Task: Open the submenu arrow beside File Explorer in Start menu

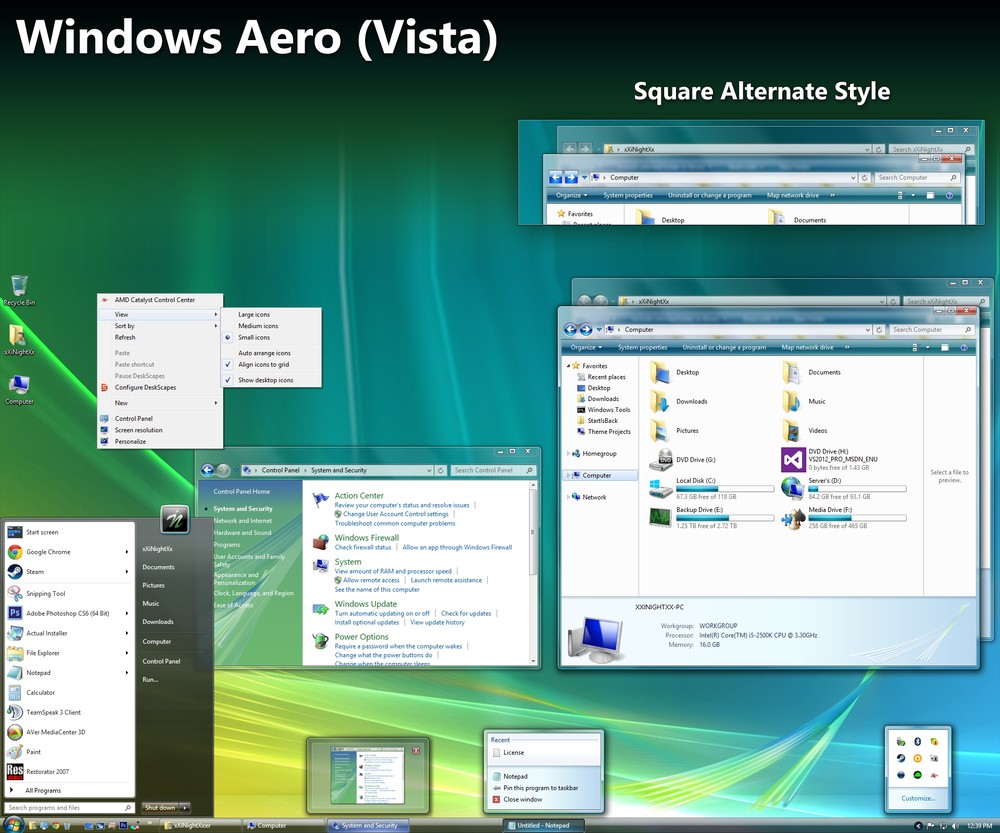Action: click(x=127, y=652)
